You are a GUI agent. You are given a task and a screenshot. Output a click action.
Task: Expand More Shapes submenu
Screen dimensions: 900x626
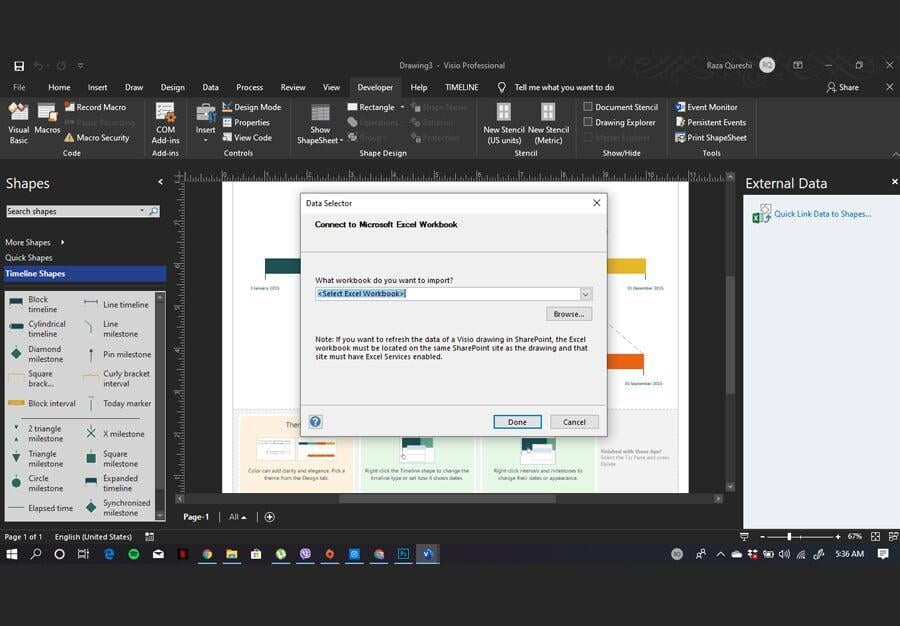click(x=34, y=242)
